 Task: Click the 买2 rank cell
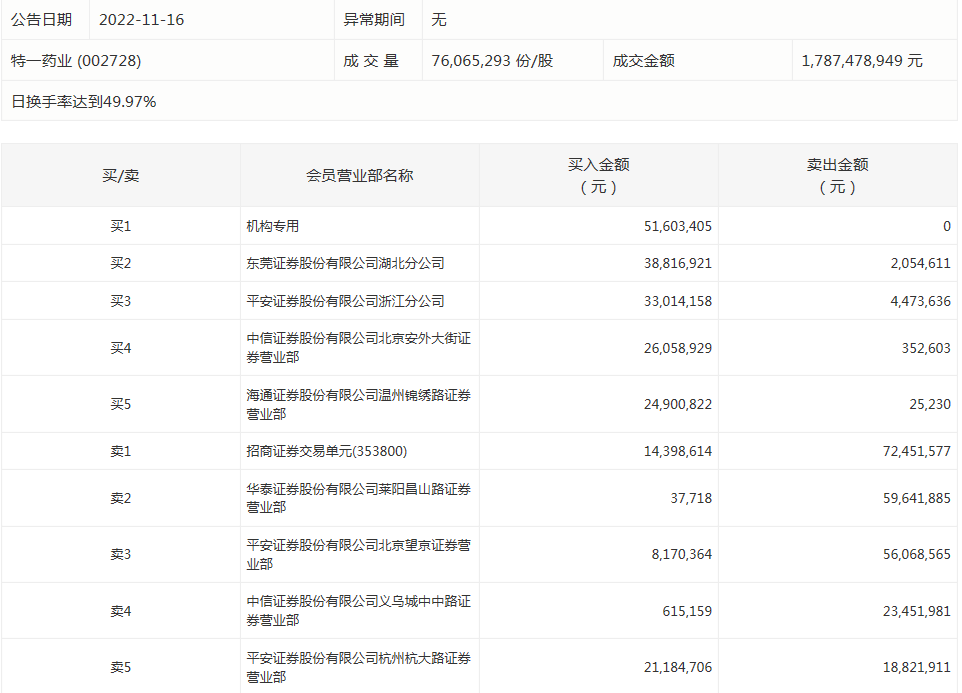[120, 263]
